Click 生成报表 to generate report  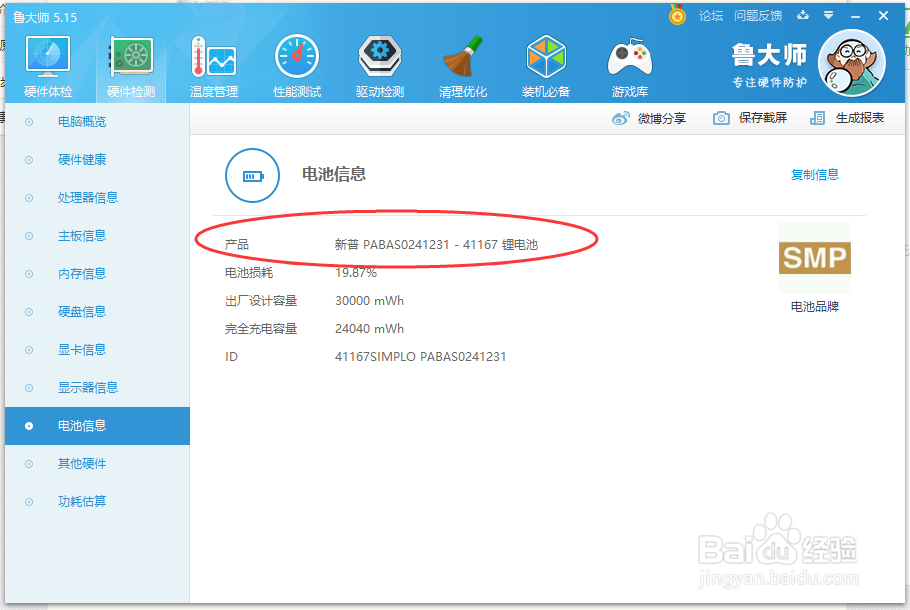(x=860, y=118)
